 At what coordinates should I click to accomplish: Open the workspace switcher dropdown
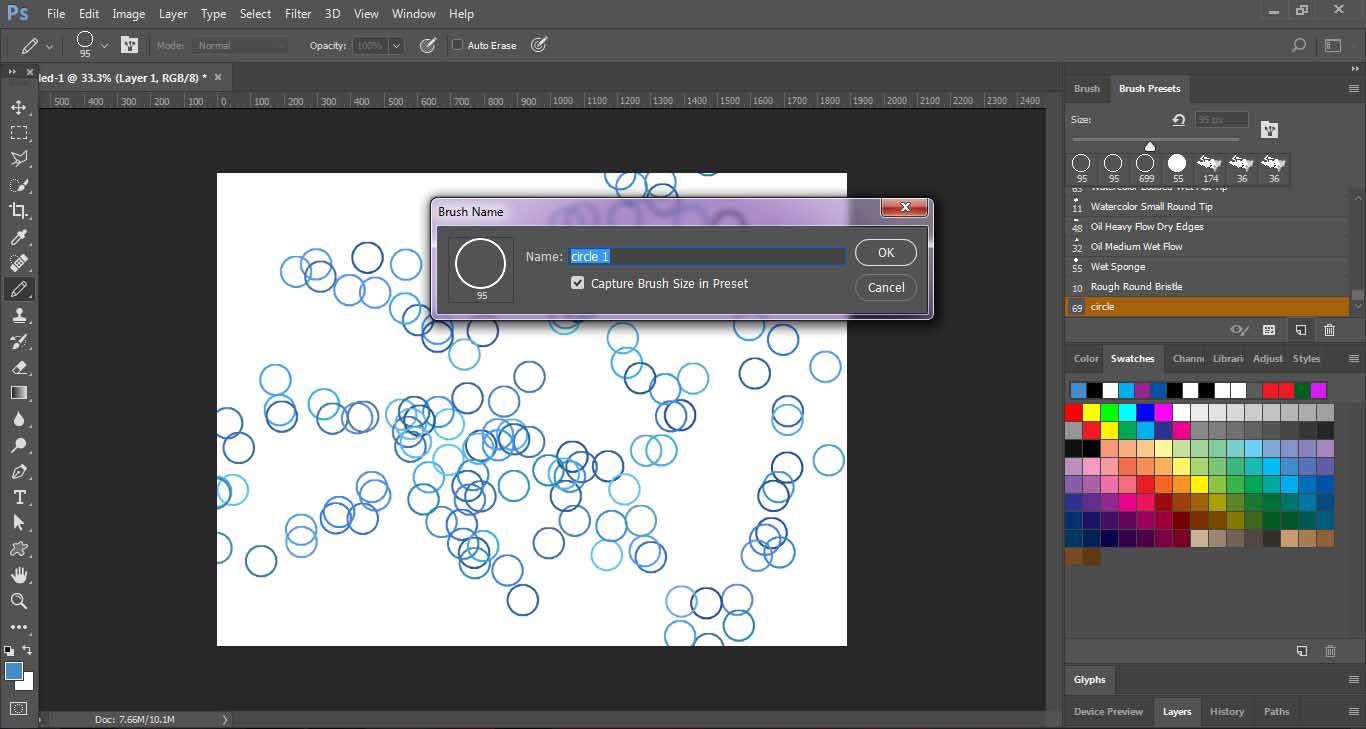pos(1333,45)
